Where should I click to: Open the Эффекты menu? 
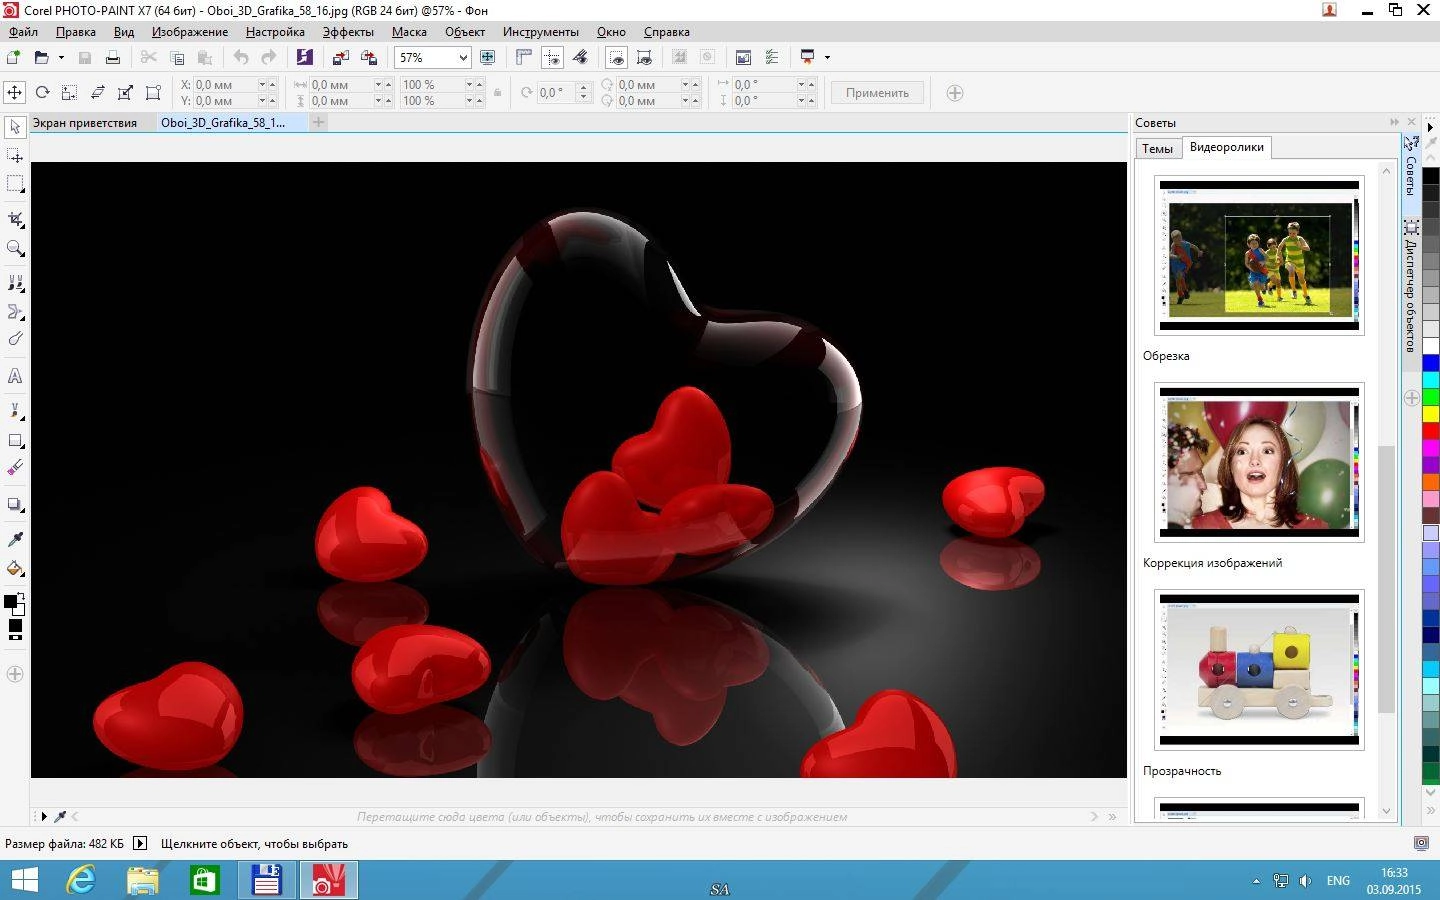[x=348, y=32]
